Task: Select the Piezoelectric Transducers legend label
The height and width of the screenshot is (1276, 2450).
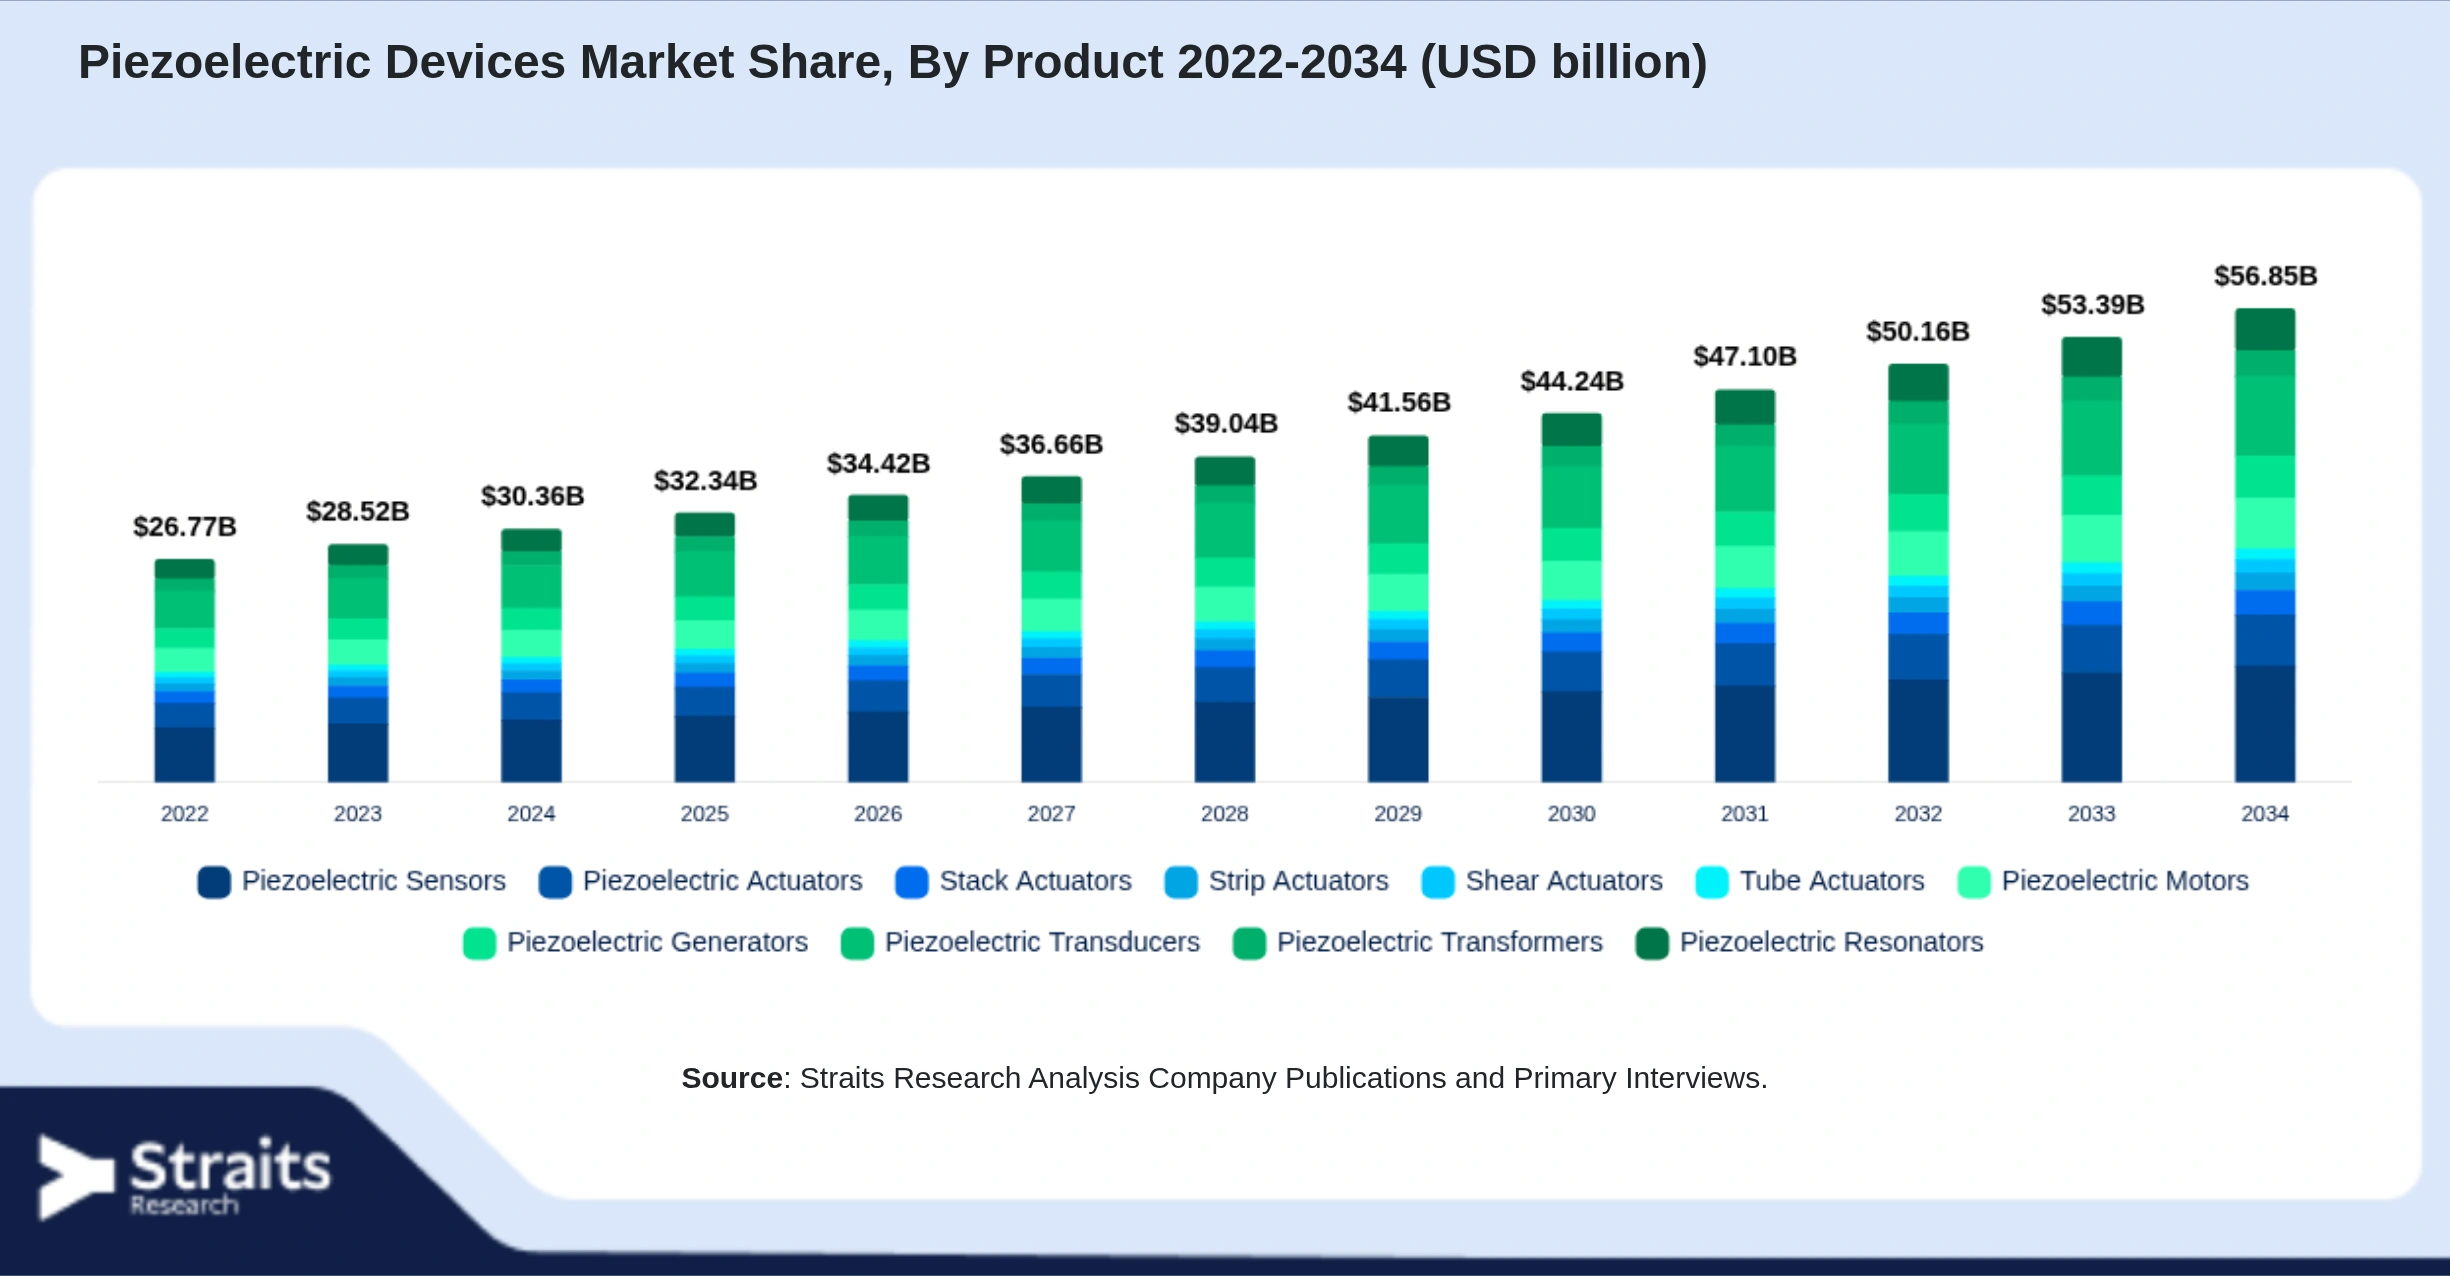Action: [x=1042, y=942]
